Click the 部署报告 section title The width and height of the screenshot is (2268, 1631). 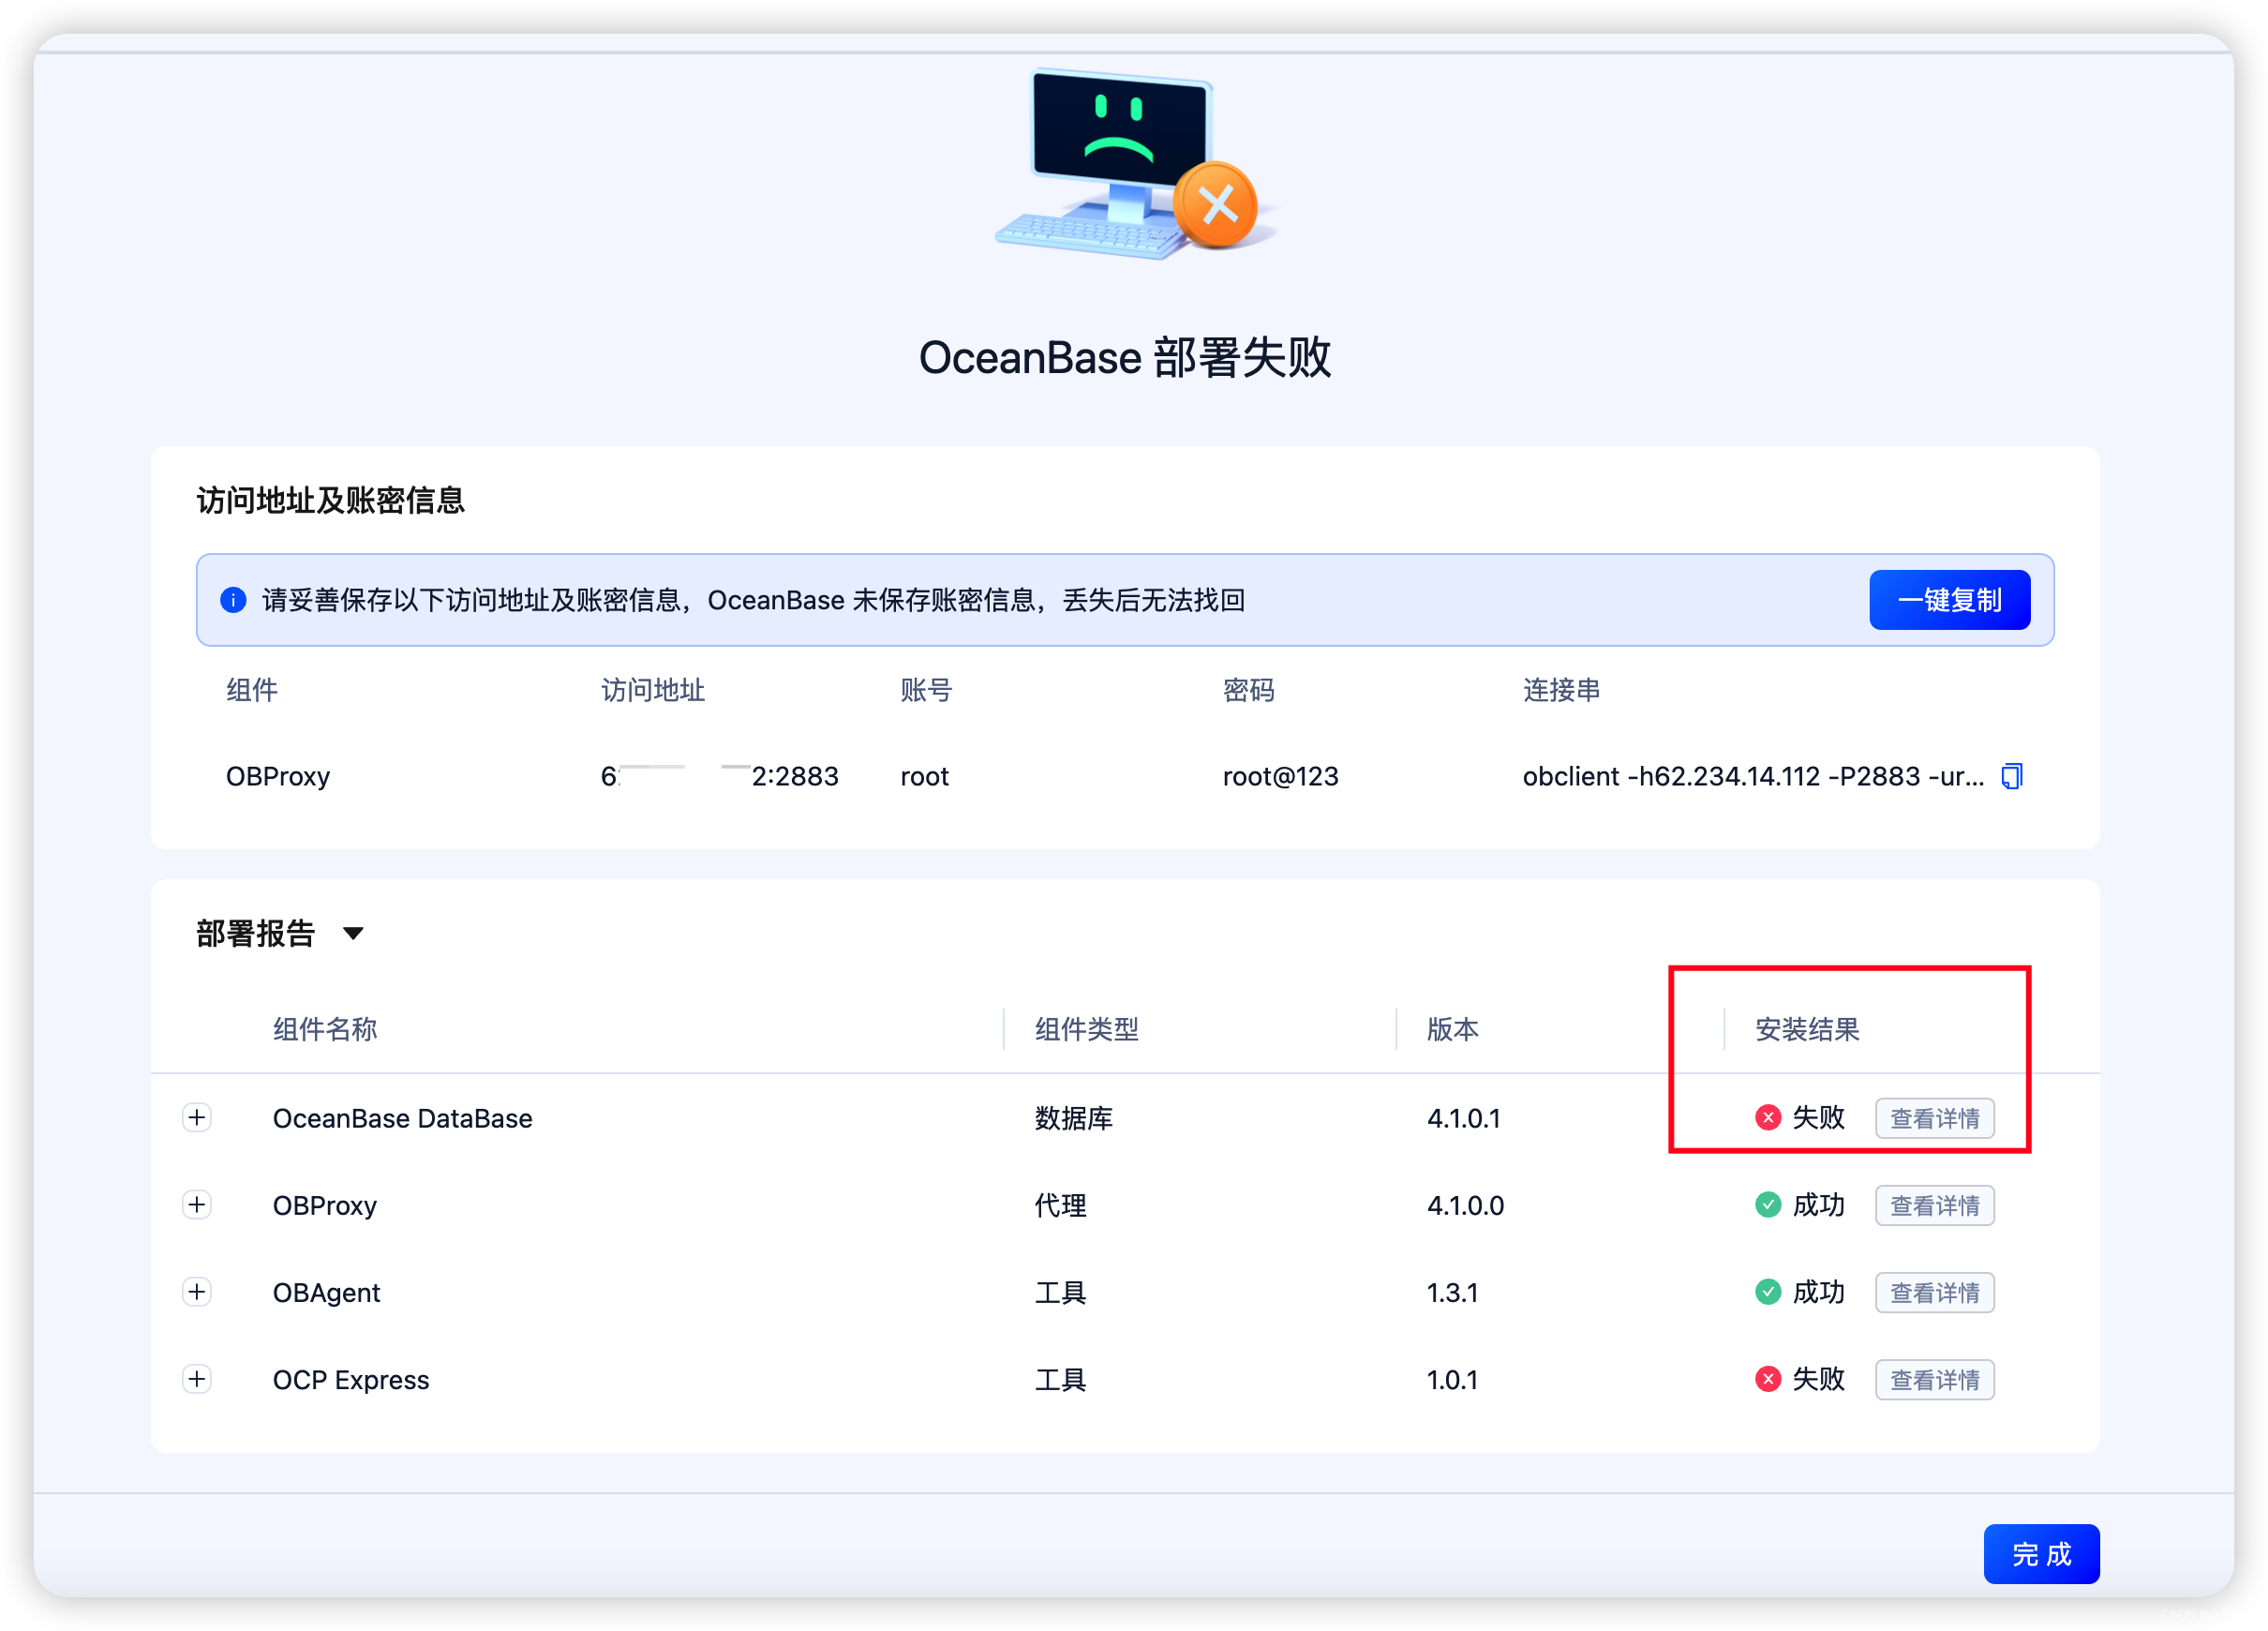(256, 933)
